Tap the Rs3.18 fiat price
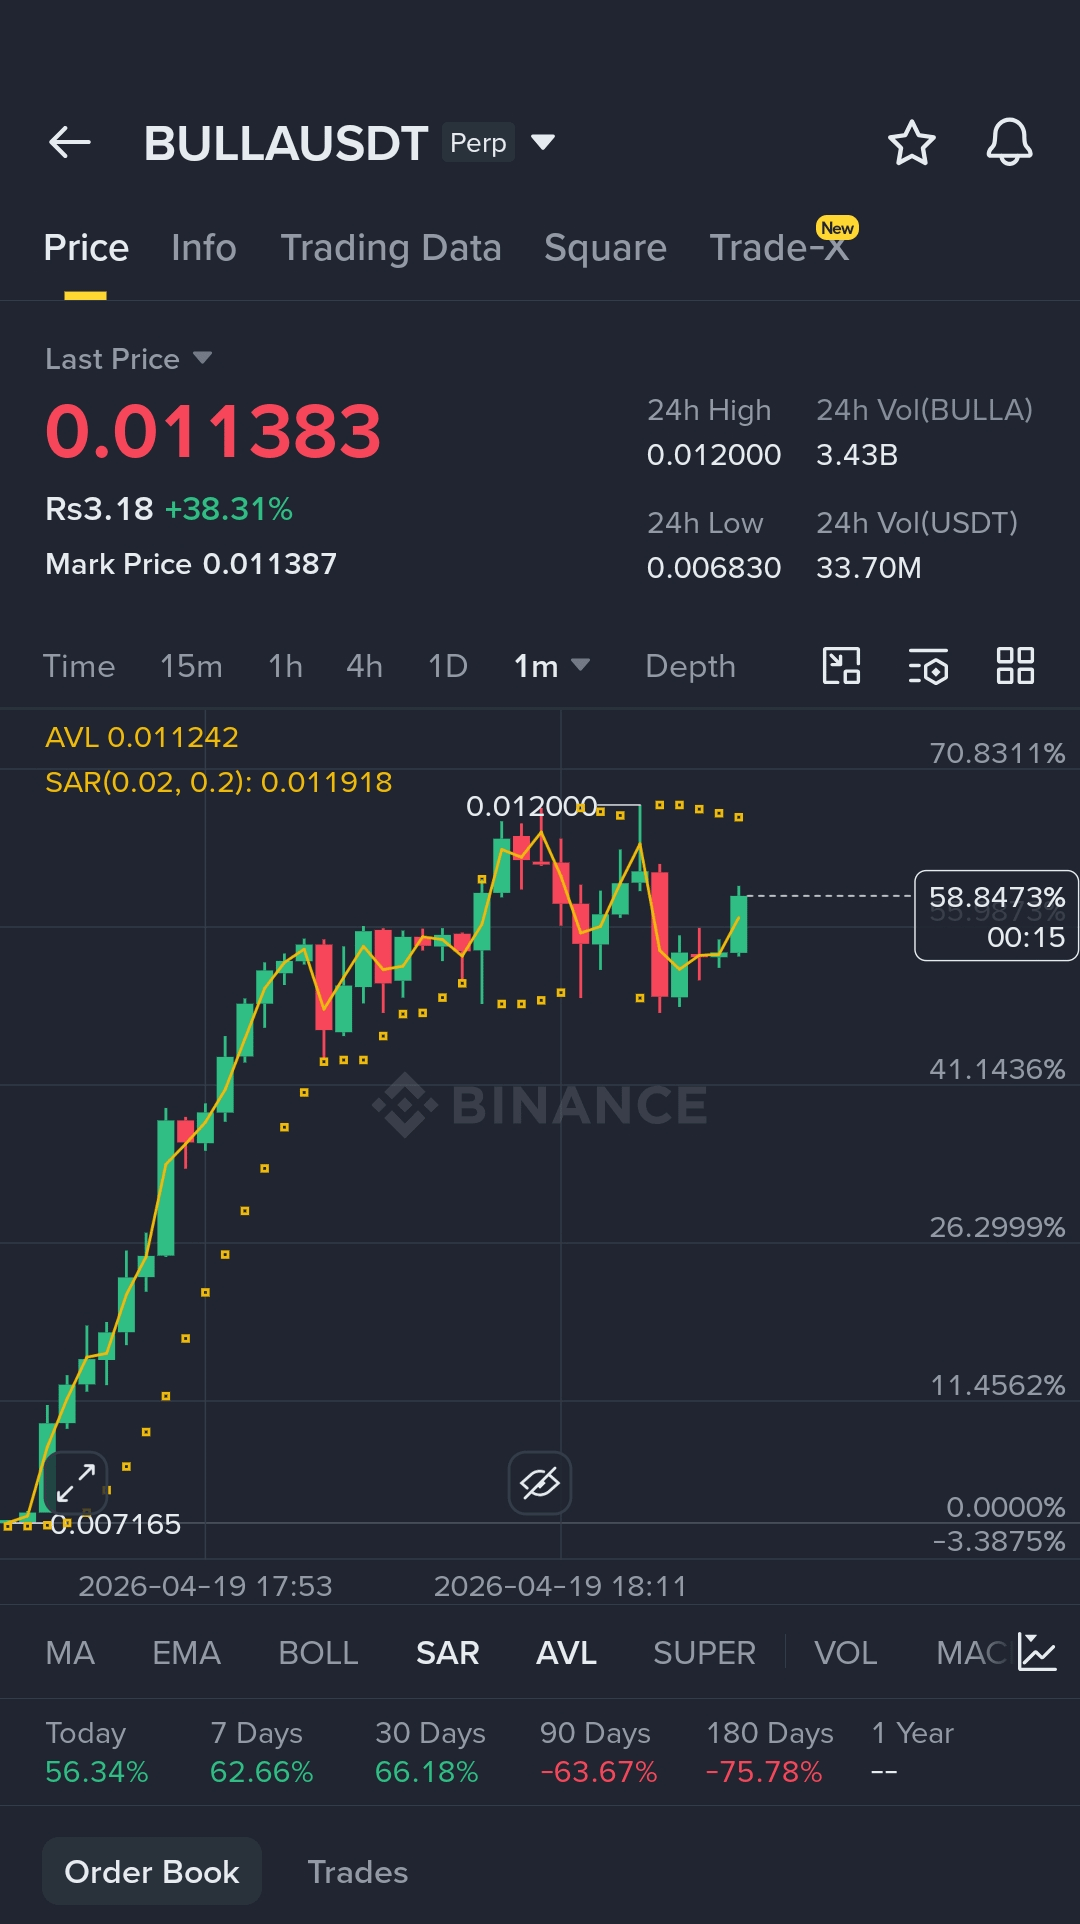This screenshot has height=1924, width=1080. (x=99, y=509)
